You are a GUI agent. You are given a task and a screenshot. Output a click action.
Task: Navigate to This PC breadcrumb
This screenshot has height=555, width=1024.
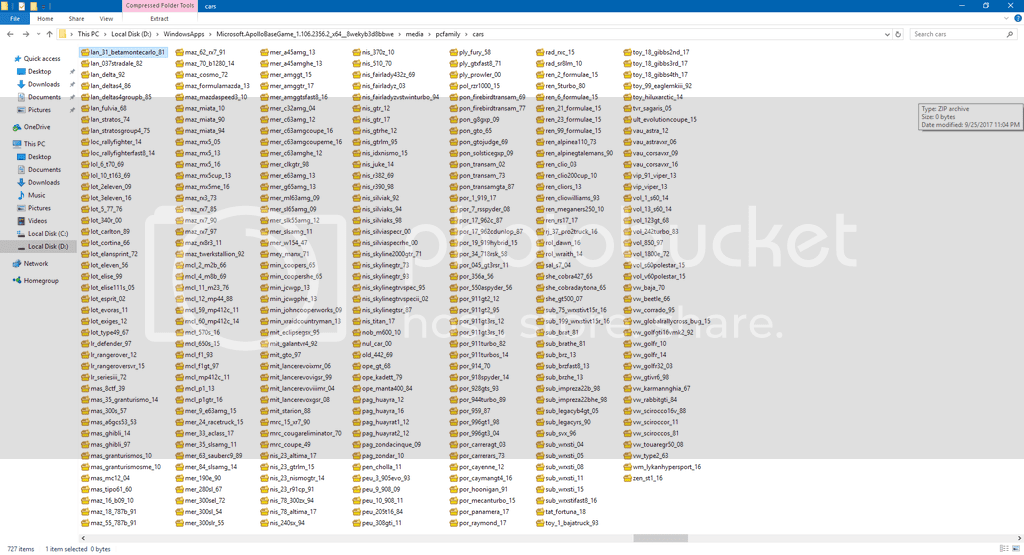pyautogui.click(x=88, y=34)
